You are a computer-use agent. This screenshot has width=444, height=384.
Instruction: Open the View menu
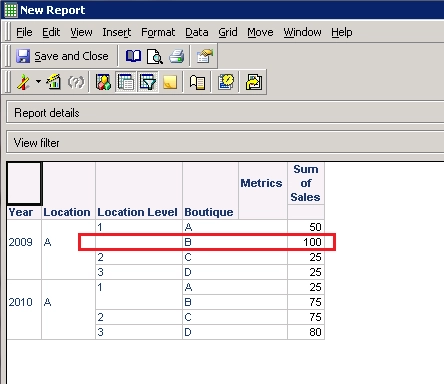pos(81,32)
